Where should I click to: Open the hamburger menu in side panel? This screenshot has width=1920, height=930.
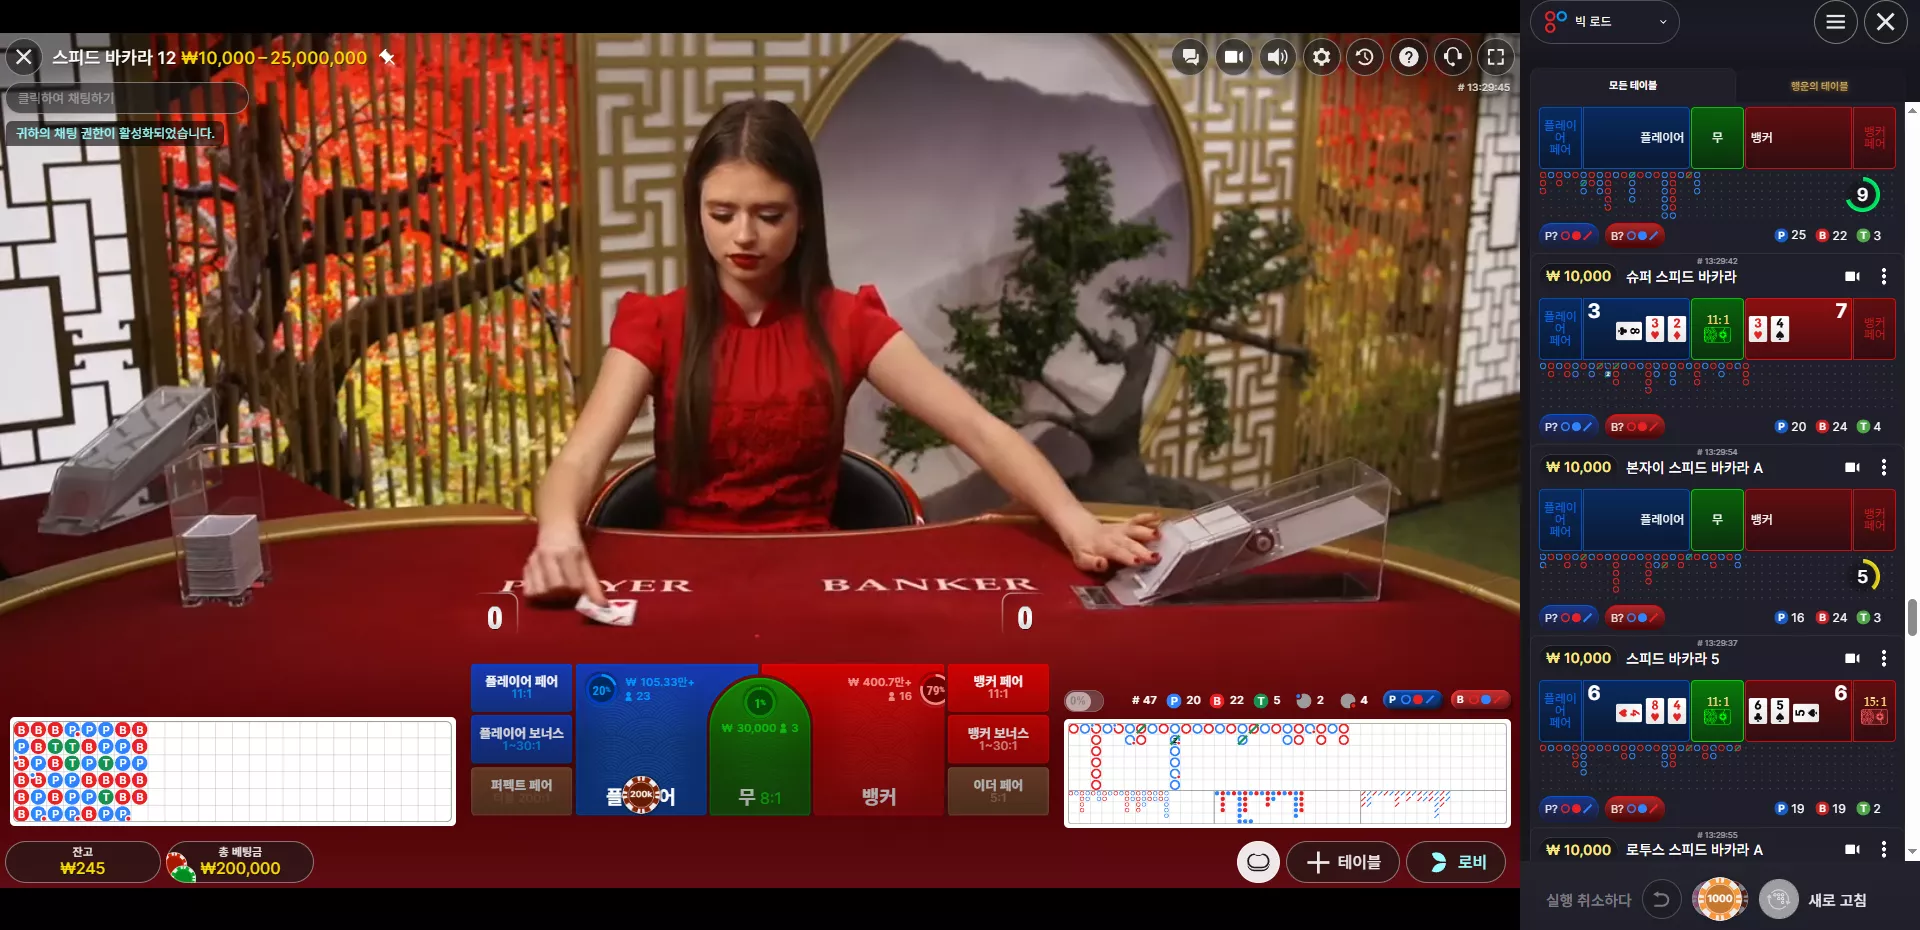pos(1836,22)
